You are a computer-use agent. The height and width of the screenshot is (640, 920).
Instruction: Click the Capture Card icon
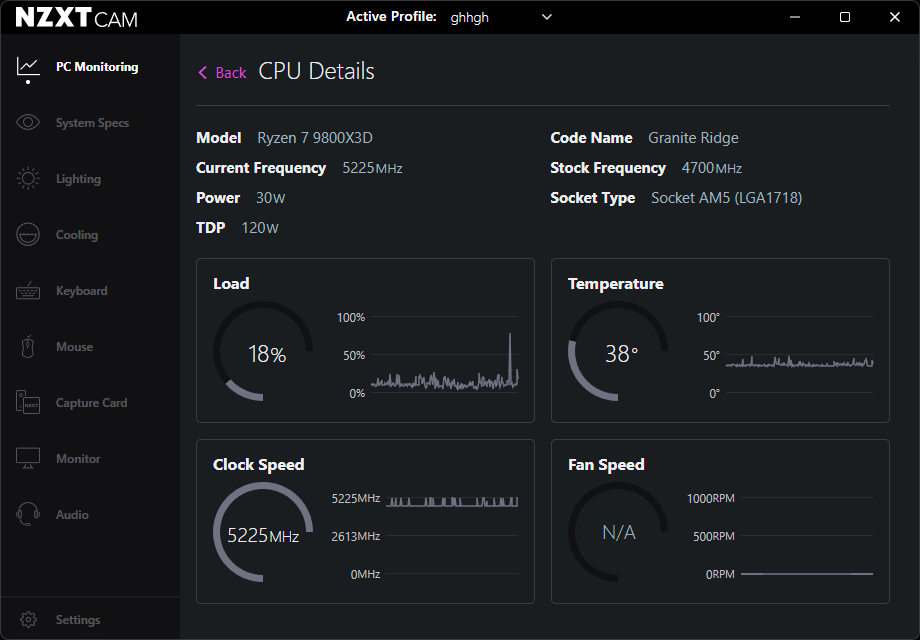point(28,402)
